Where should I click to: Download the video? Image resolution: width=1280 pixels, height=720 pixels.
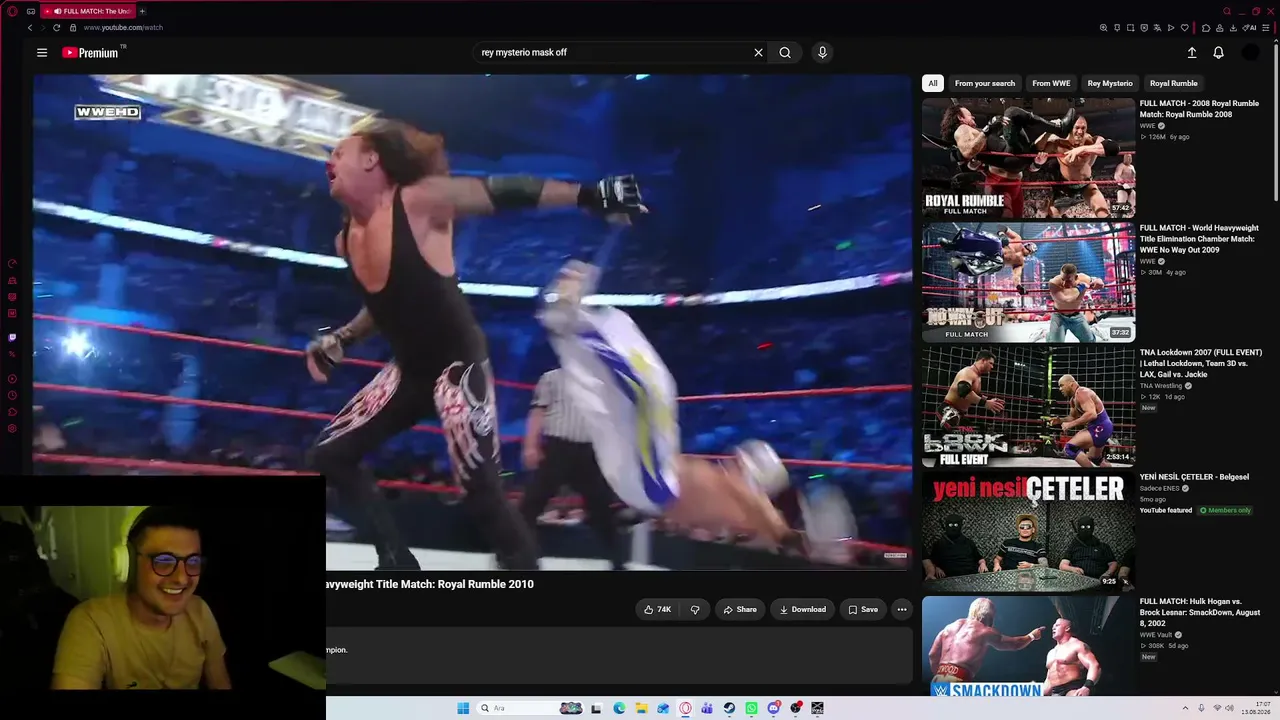coord(802,609)
